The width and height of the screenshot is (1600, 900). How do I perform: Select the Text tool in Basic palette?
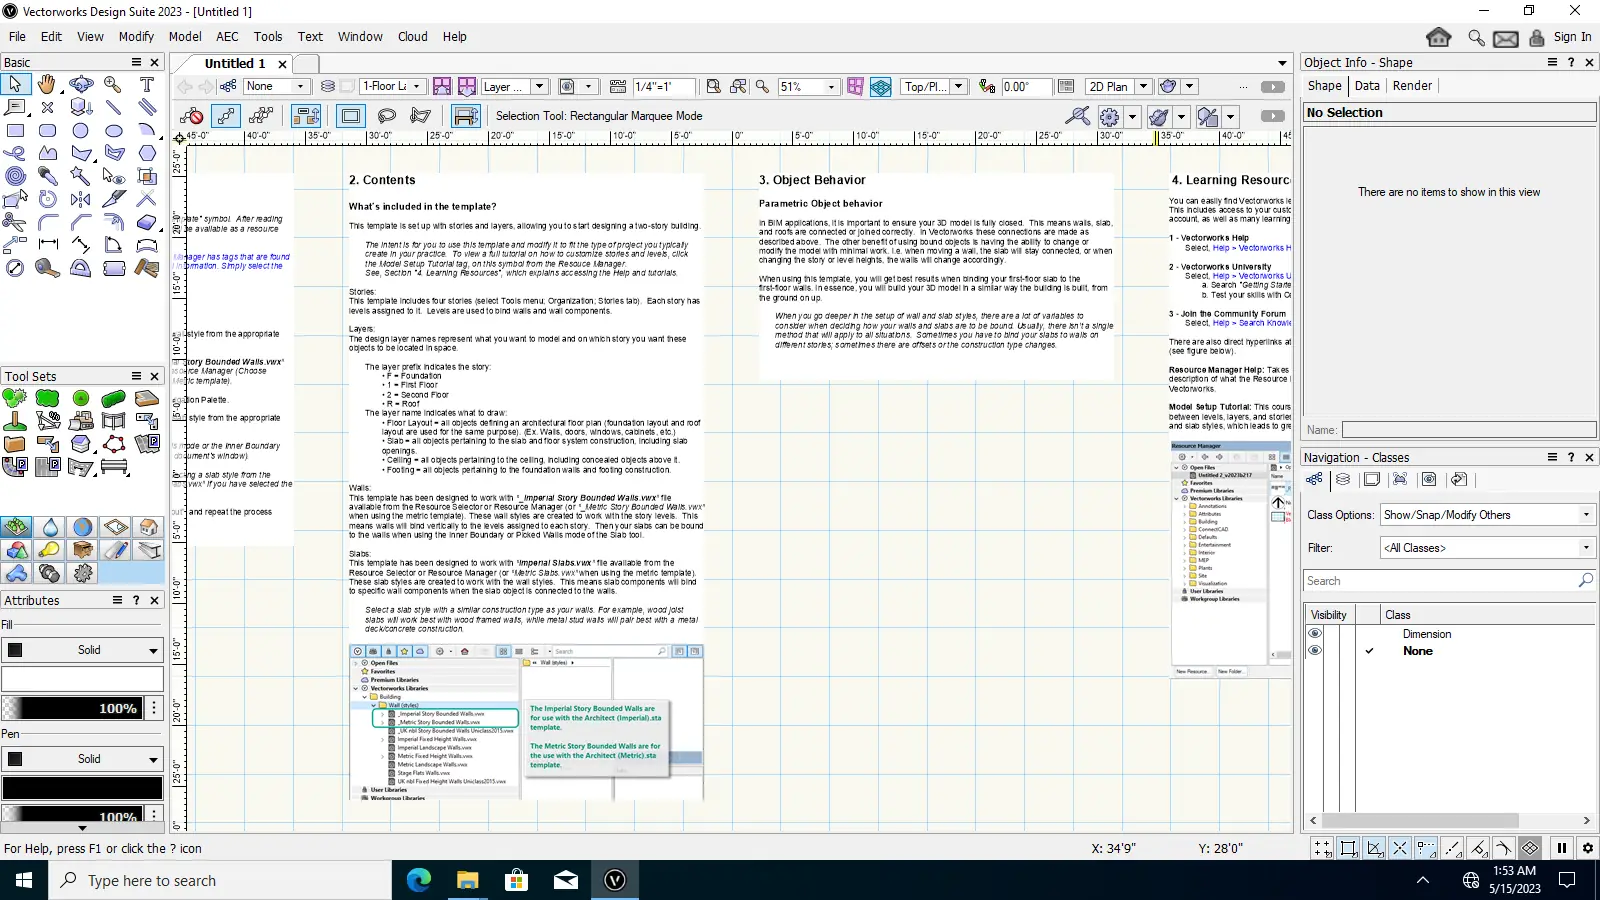147,84
